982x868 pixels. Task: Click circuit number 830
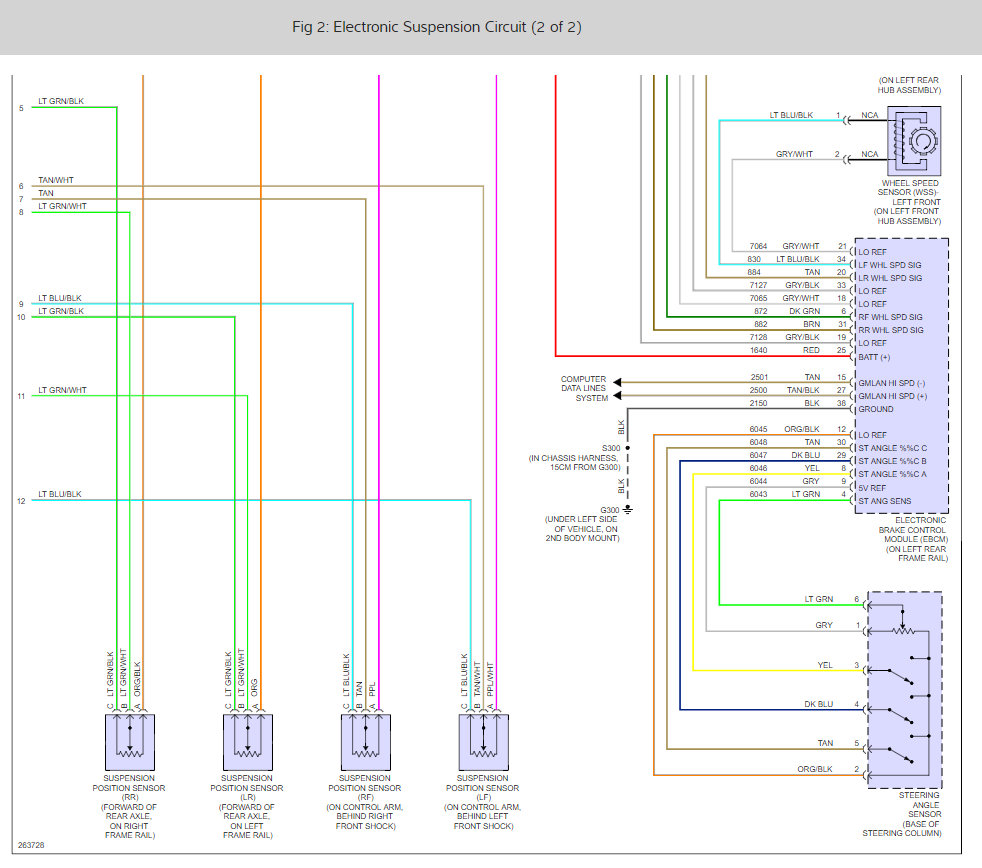(753, 259)
